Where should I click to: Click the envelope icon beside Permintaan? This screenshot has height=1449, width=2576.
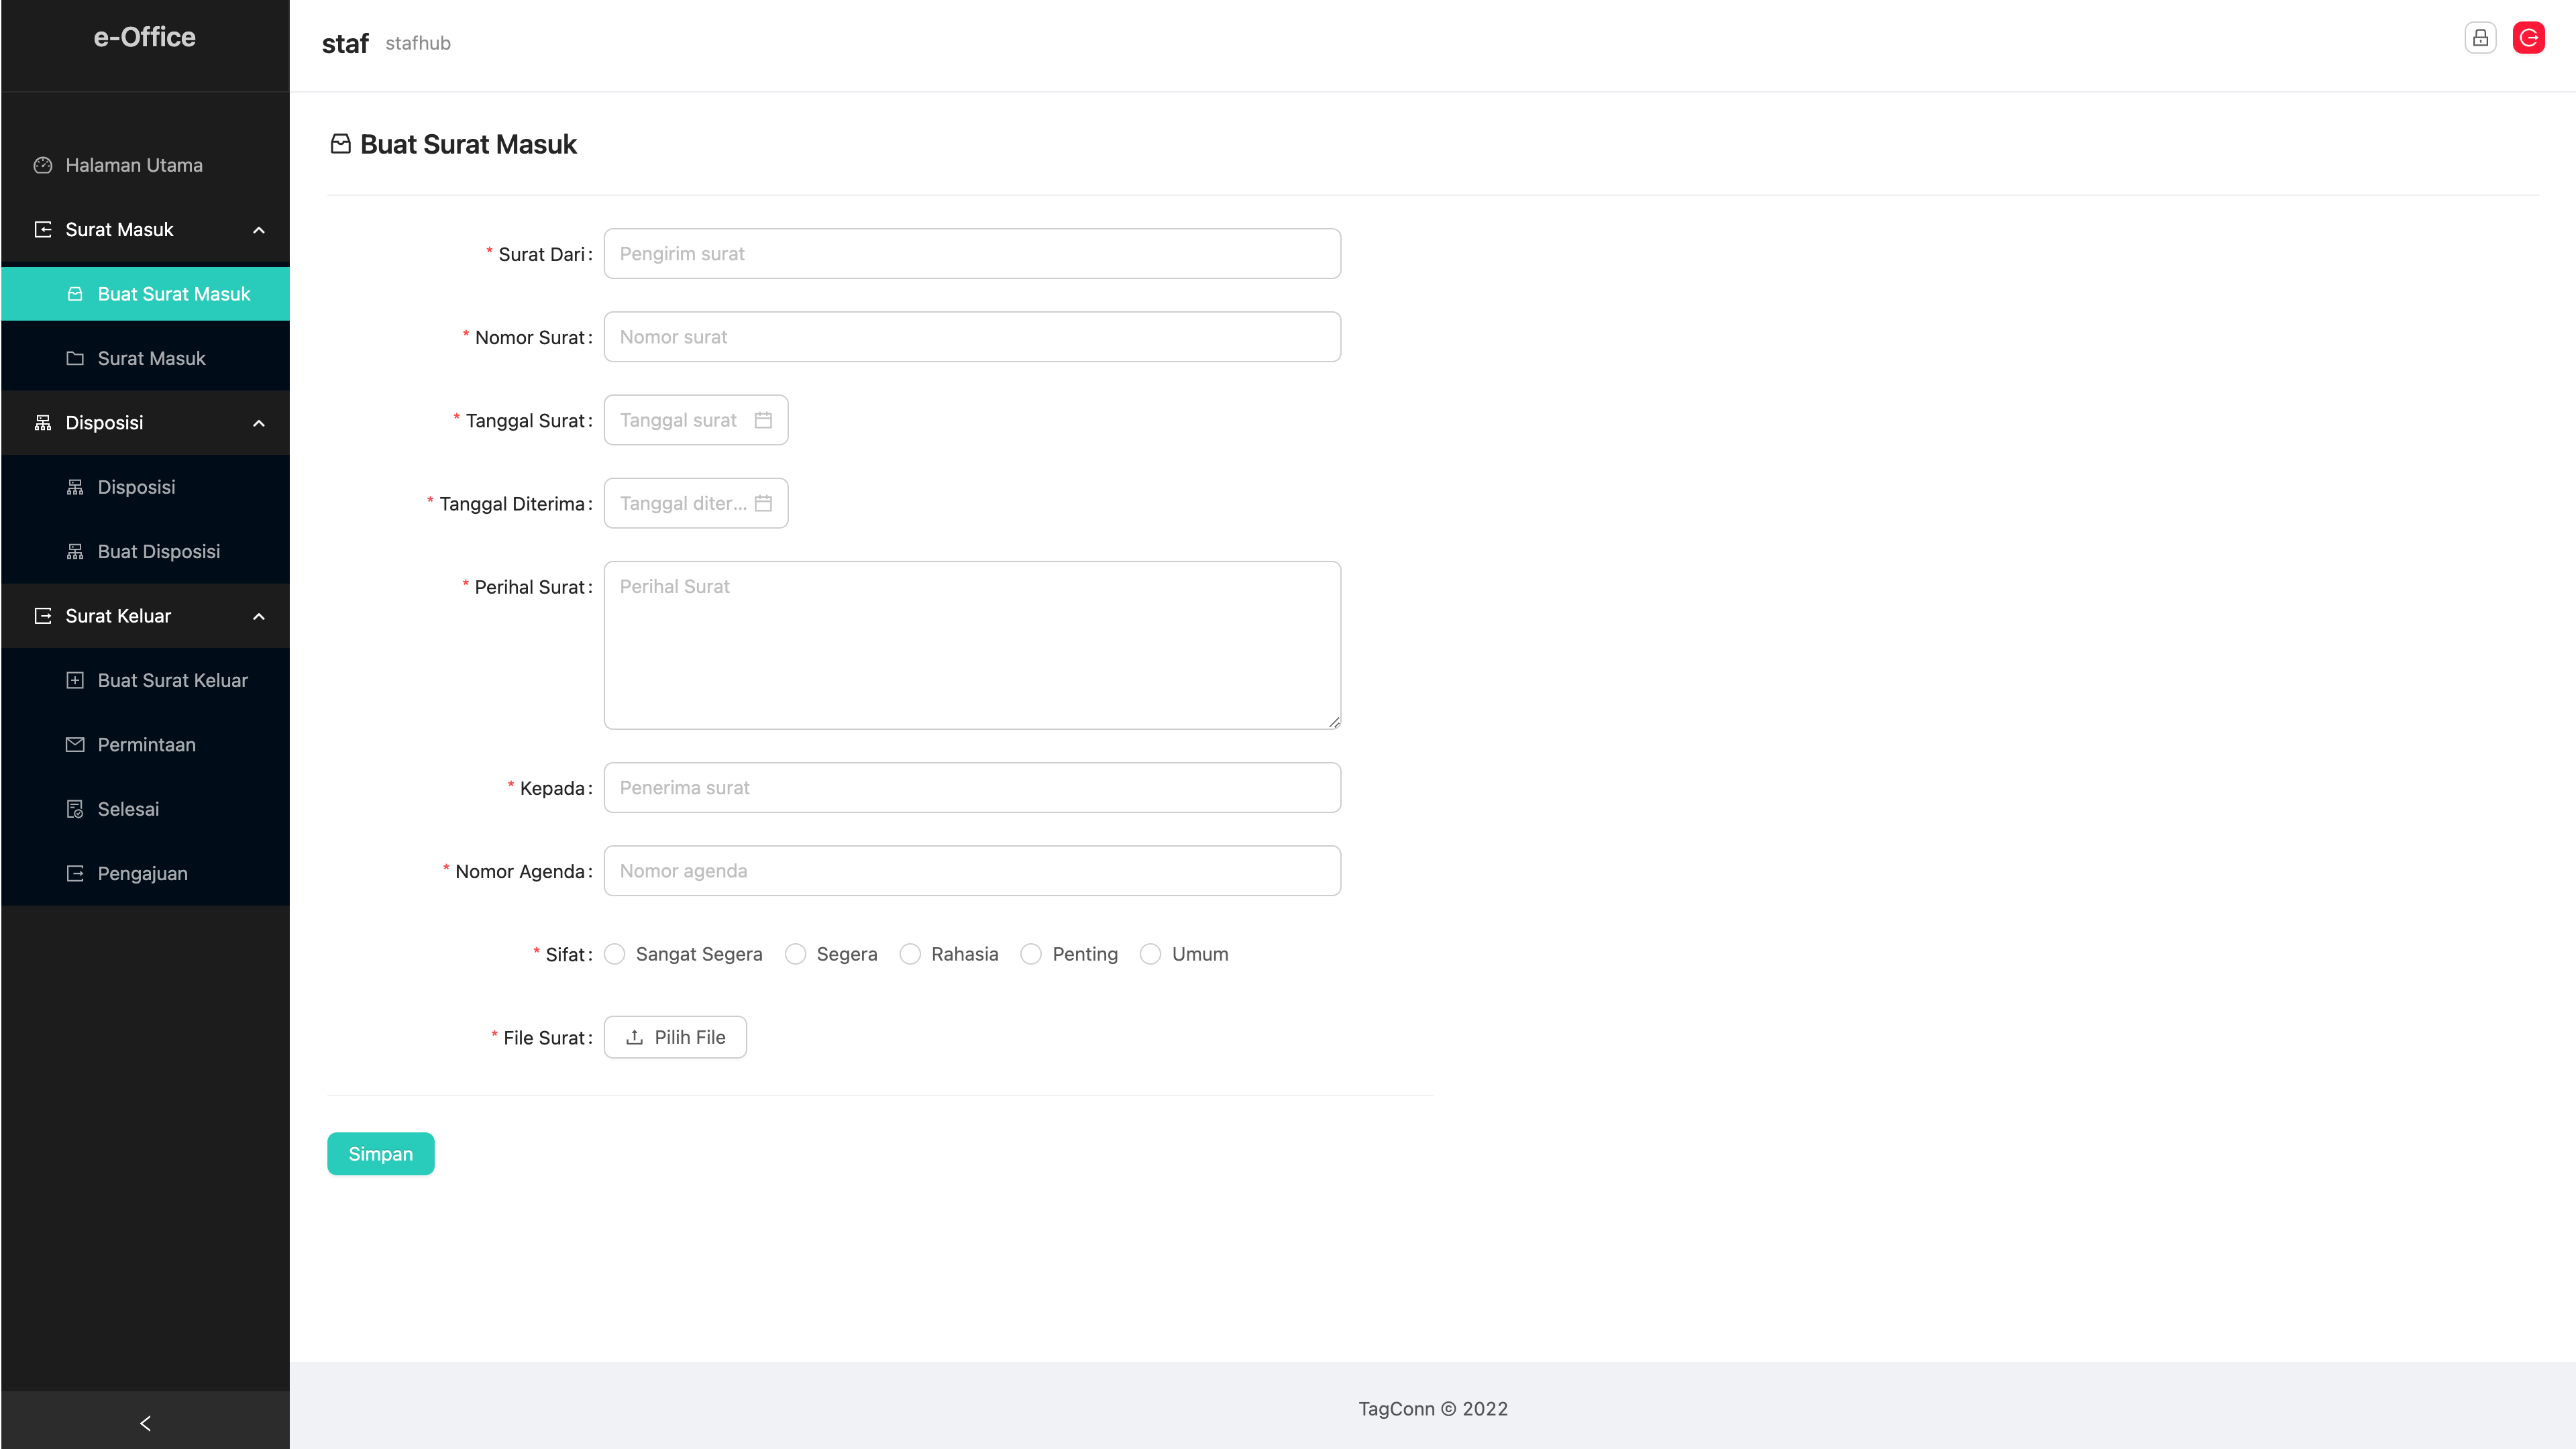pos(75,744)
